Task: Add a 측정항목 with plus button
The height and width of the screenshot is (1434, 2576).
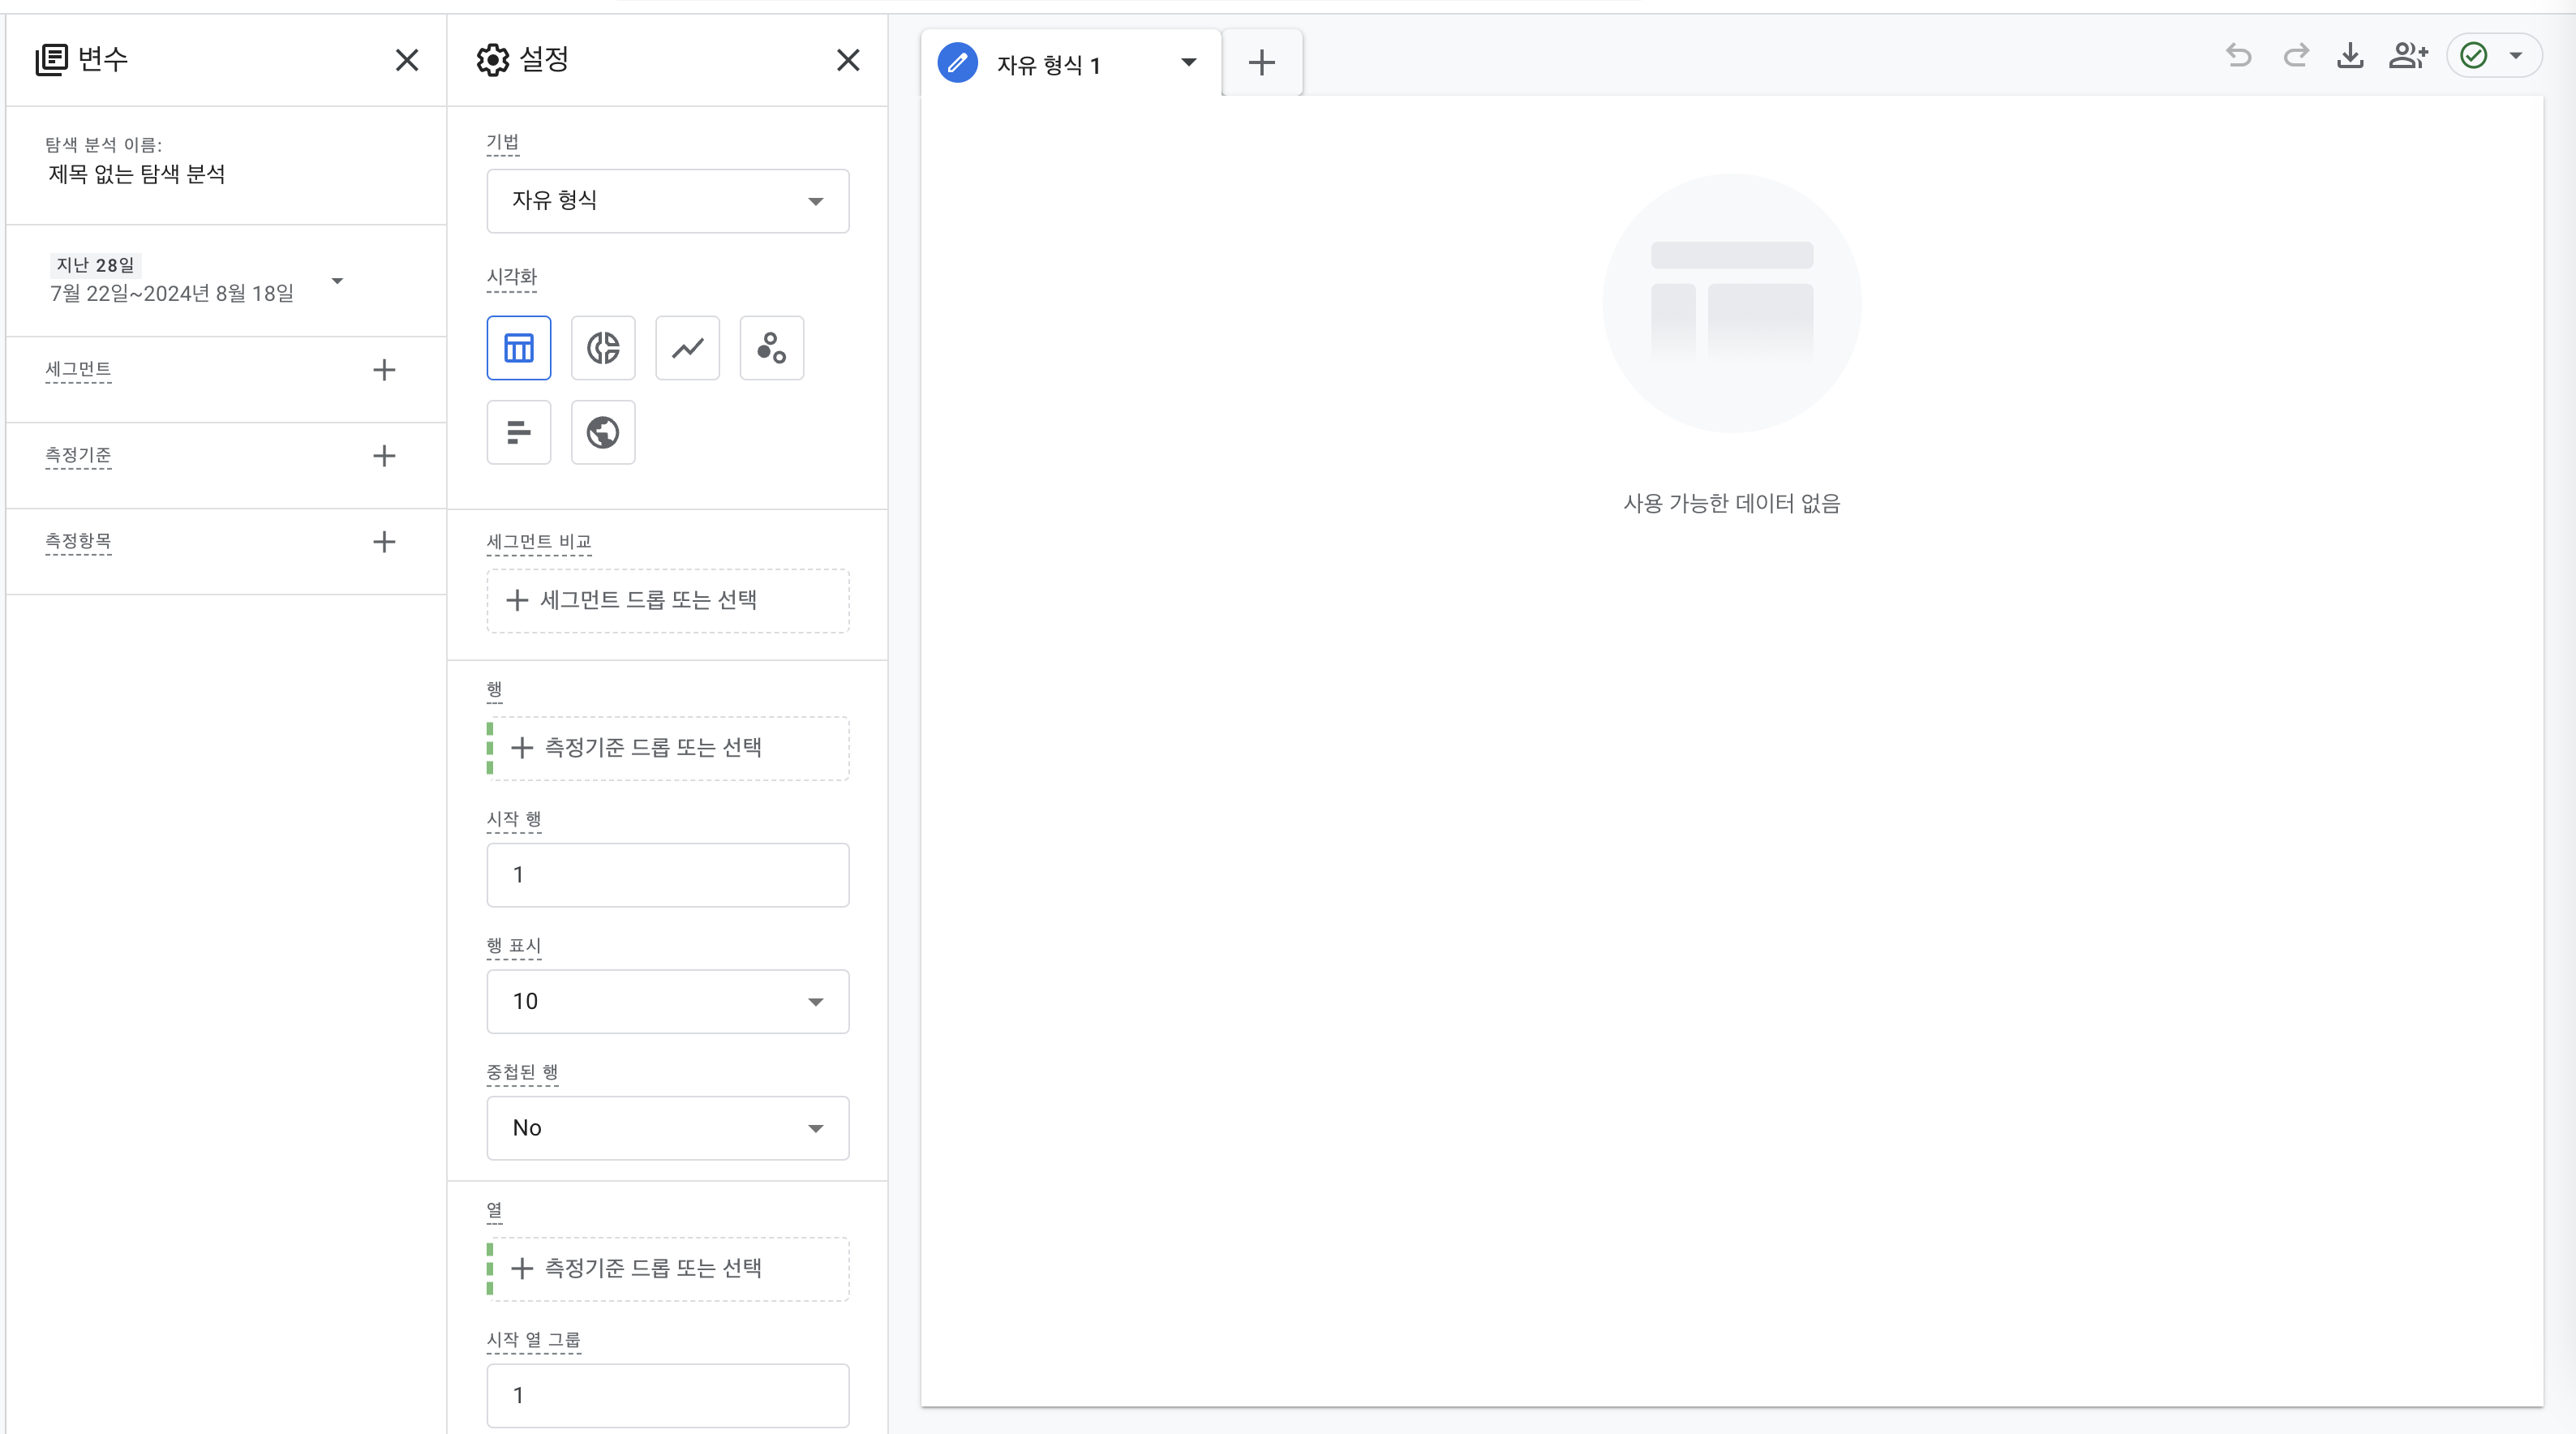Action: [x=384, y=542]
